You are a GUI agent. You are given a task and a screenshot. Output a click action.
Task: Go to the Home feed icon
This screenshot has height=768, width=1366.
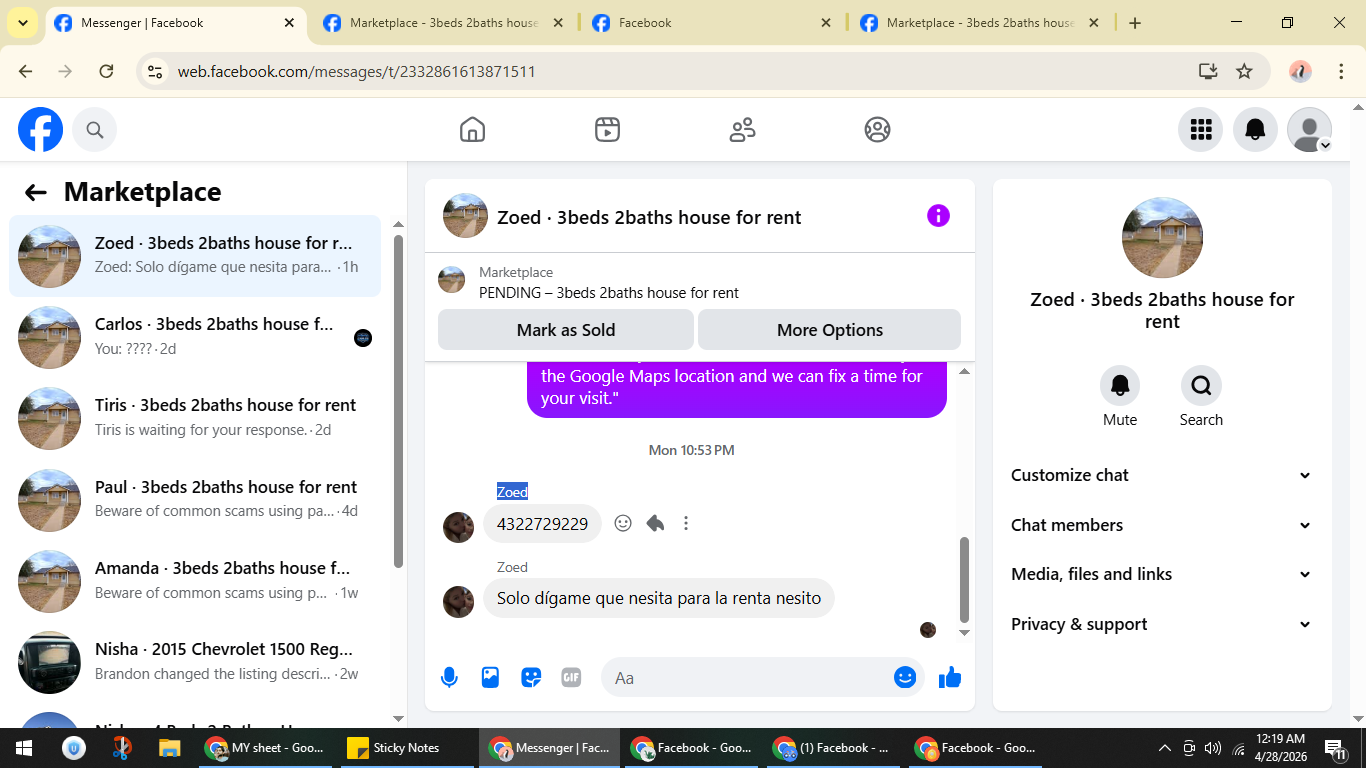pos(472,130)
